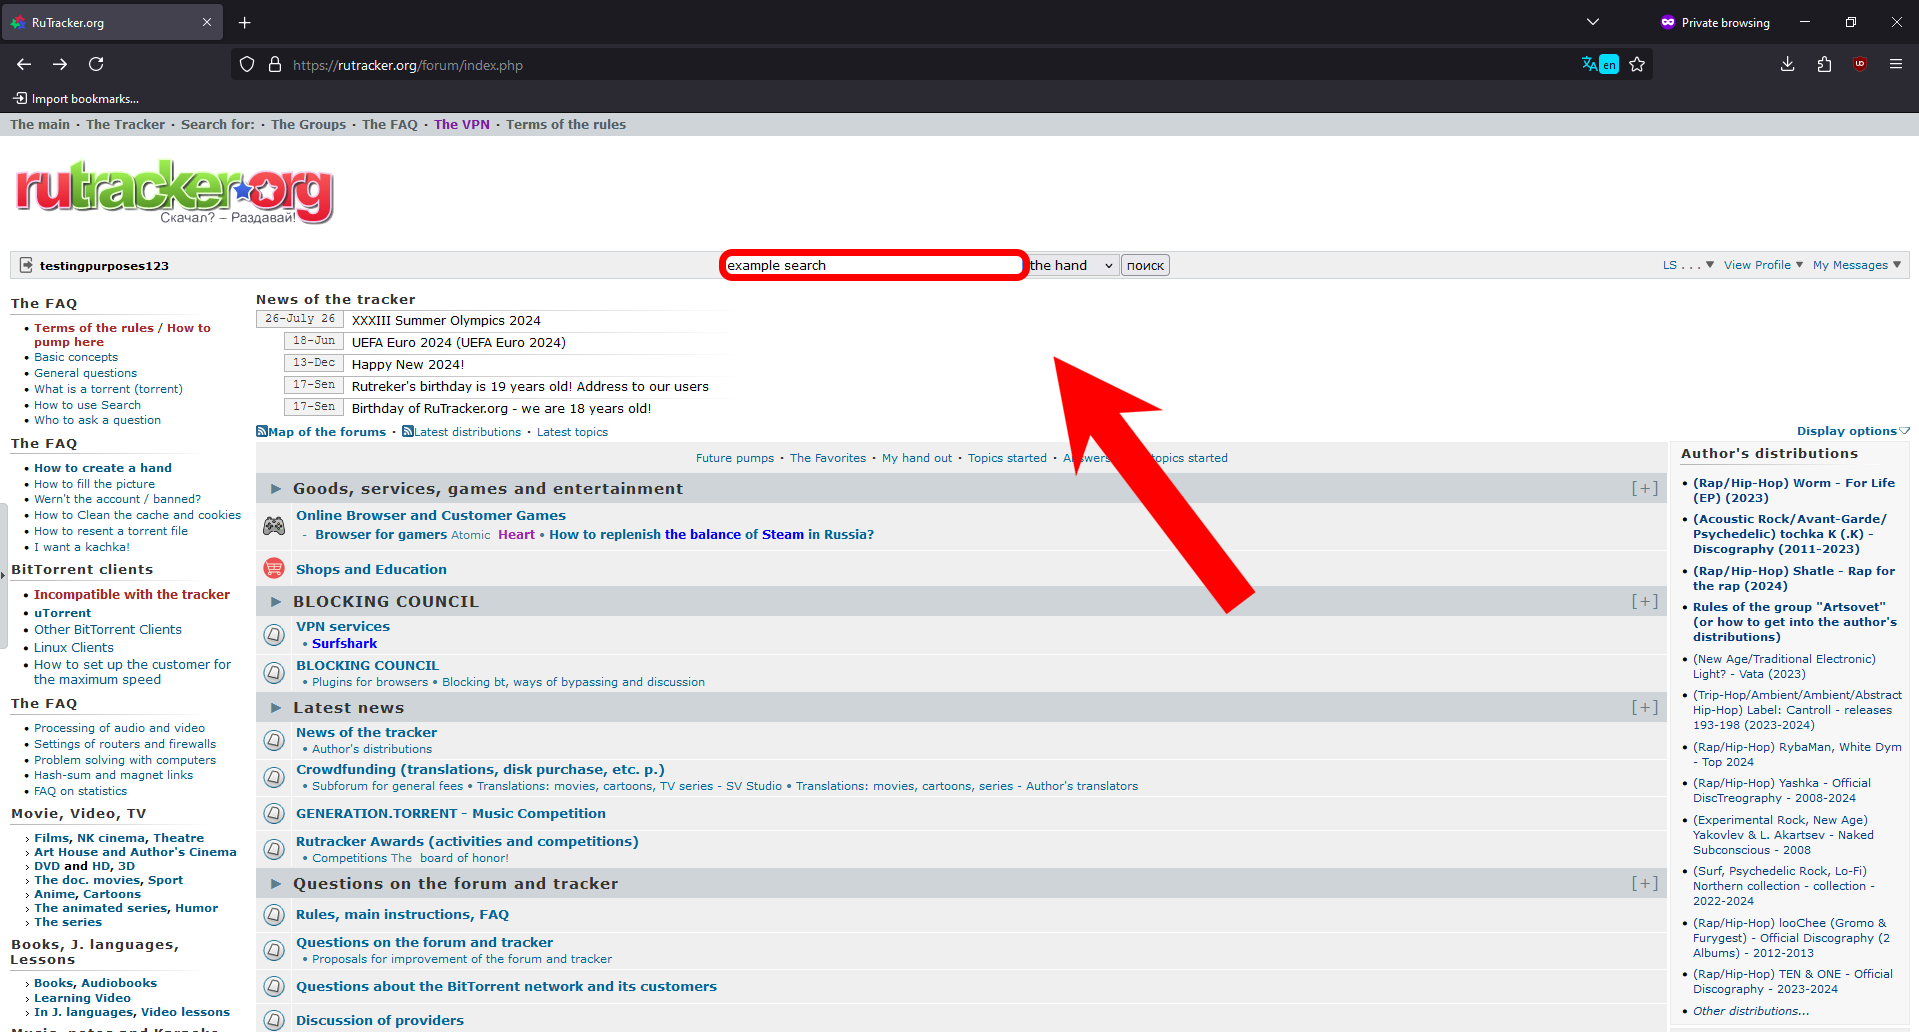Open the My Messages dropdown
Screen dimensions: 1919x1032
pos(1857,265)
